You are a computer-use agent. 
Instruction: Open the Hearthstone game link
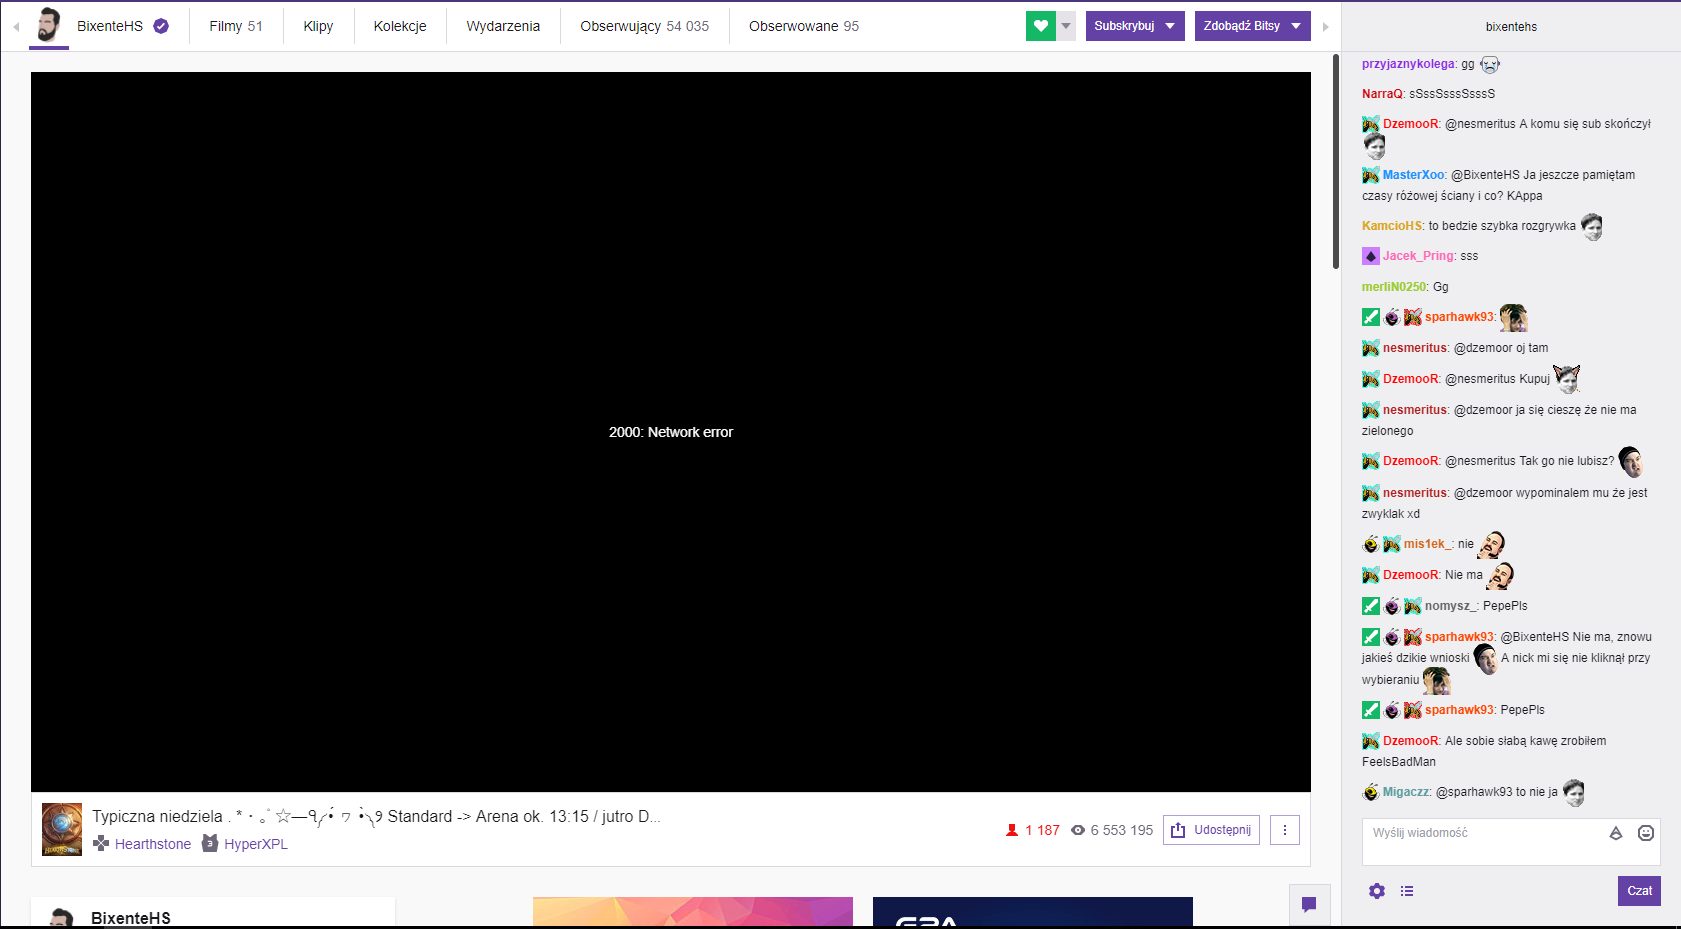153,844
